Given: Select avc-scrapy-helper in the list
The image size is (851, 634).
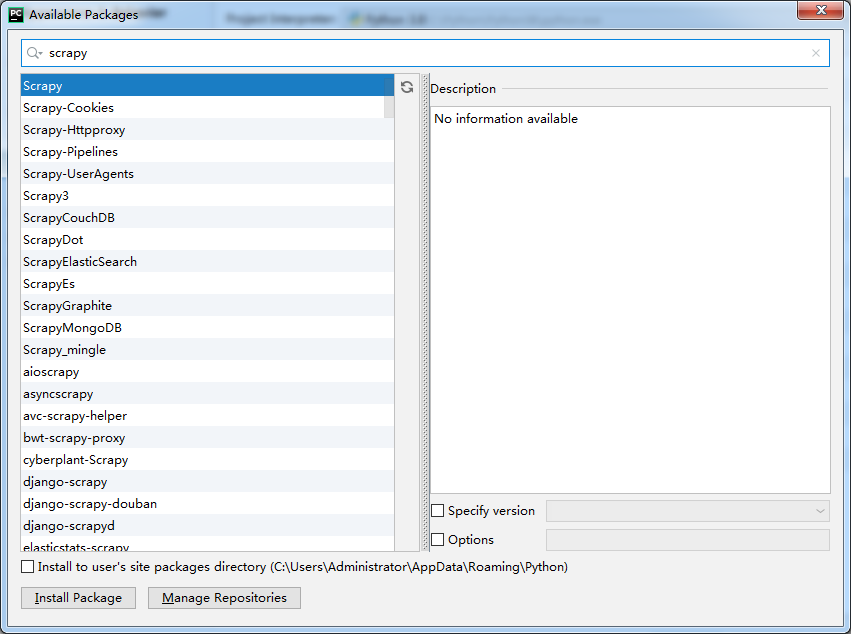Looking at the screenshot, I should 207,416.
